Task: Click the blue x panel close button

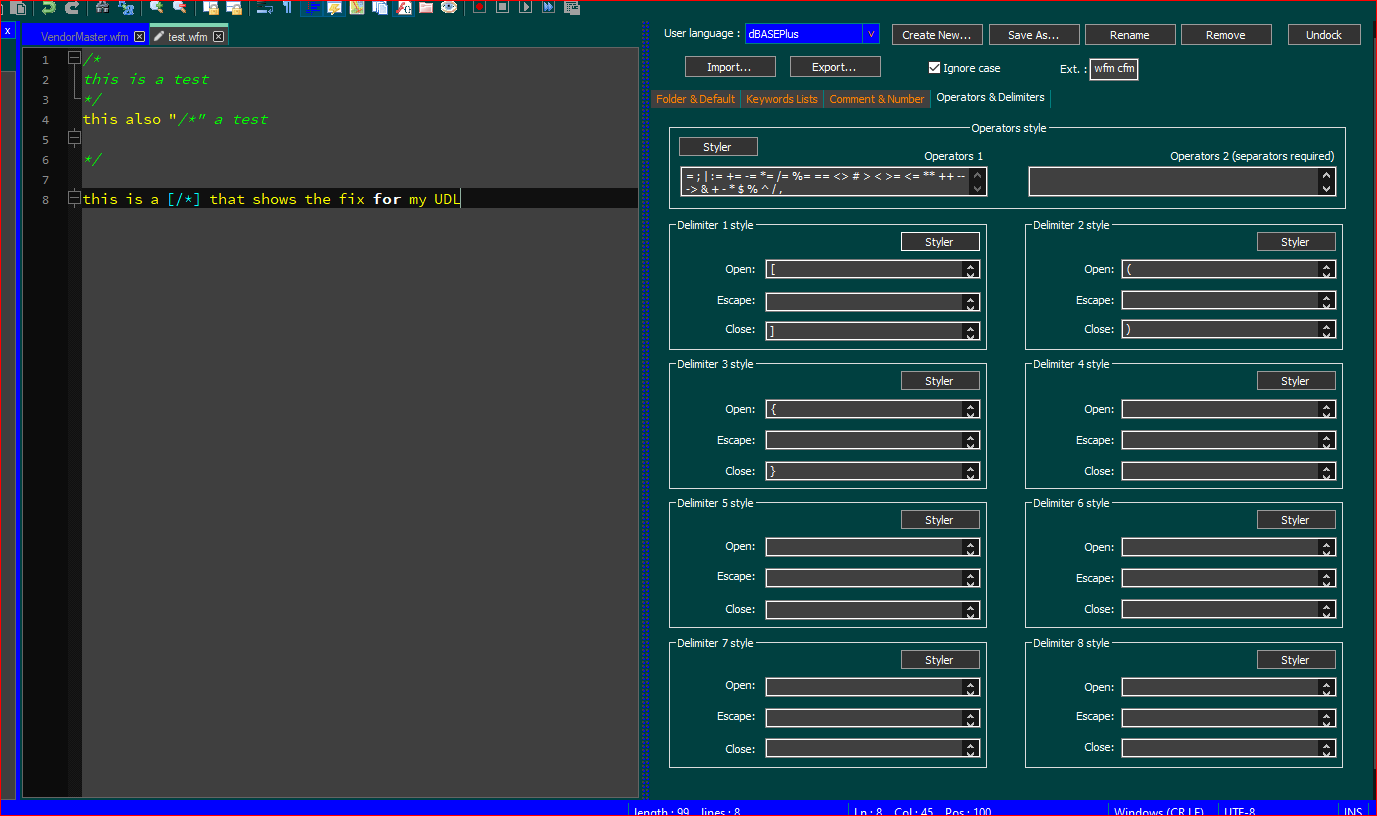Action: 7,31
